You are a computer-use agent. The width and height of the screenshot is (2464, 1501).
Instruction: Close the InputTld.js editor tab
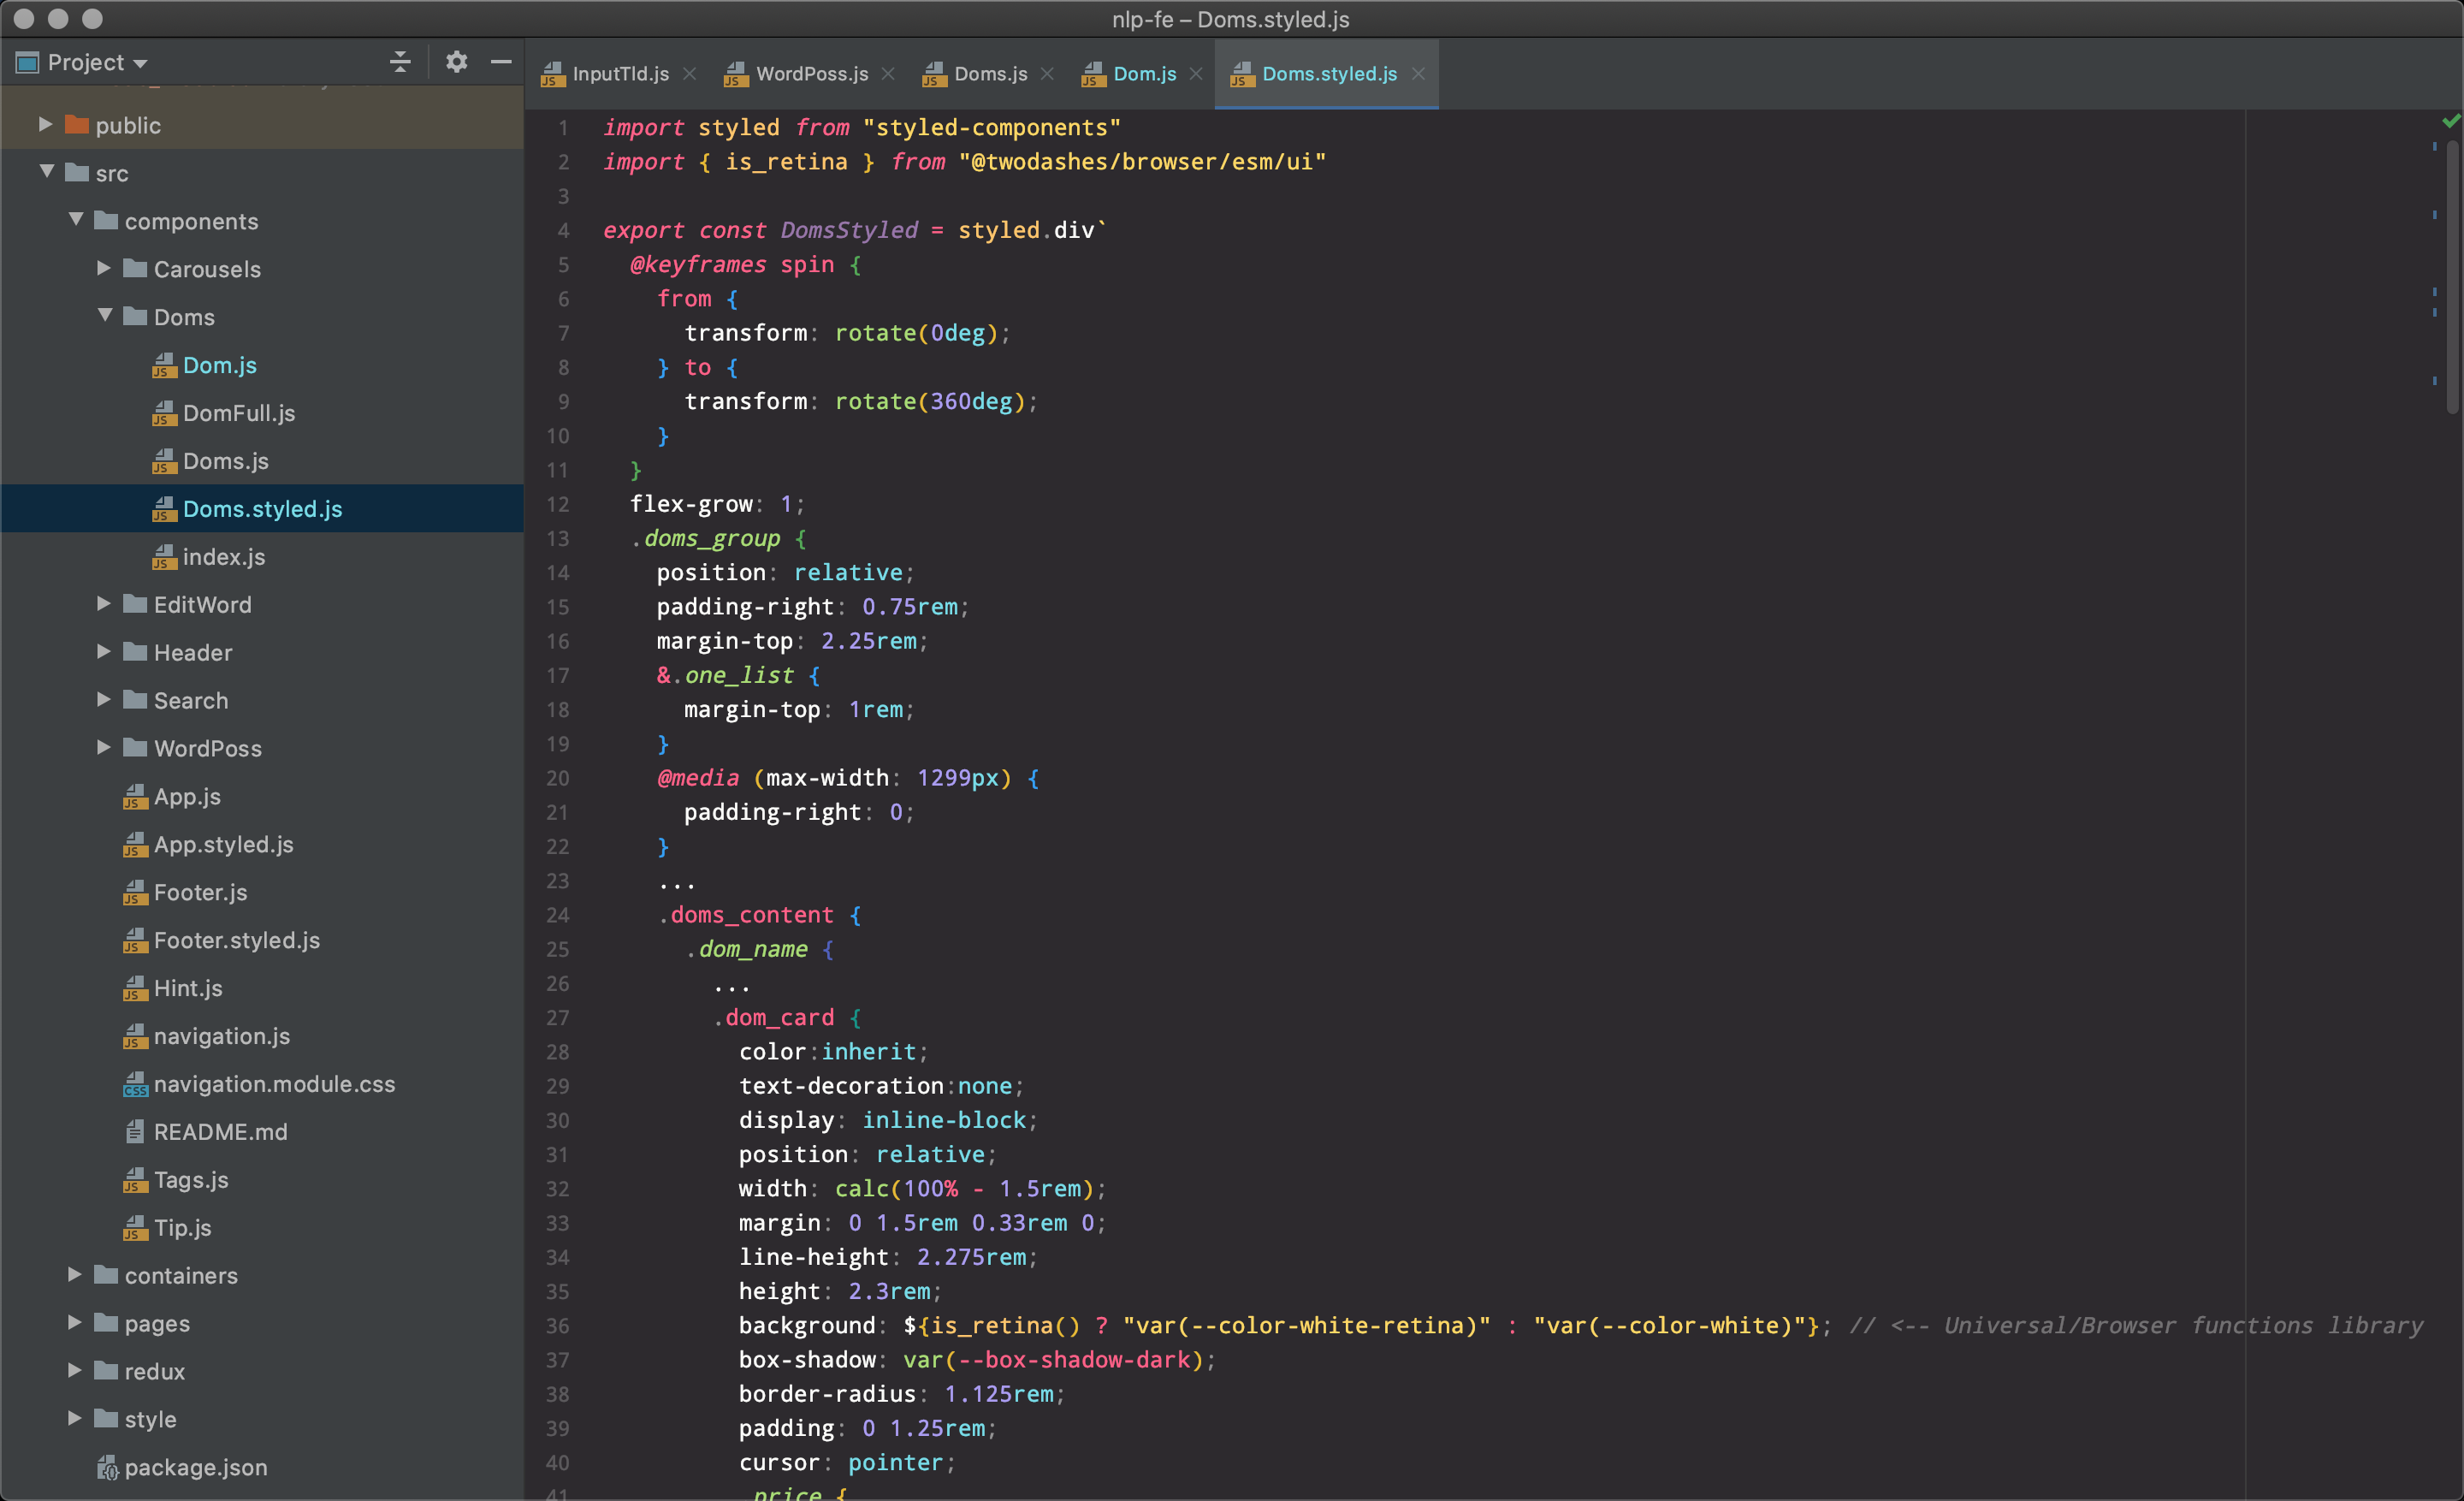point(689,74)
